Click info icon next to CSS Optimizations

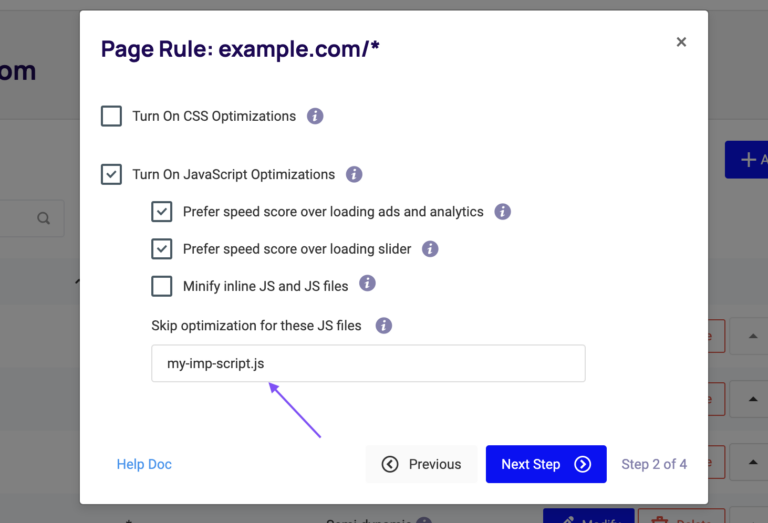(315, 116)
